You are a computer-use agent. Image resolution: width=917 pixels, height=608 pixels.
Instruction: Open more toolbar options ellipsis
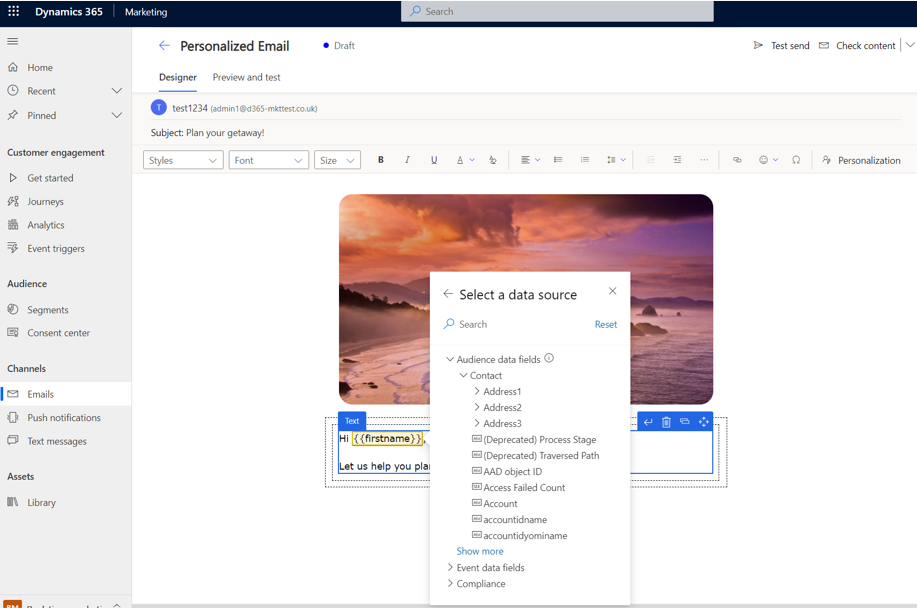704,160
